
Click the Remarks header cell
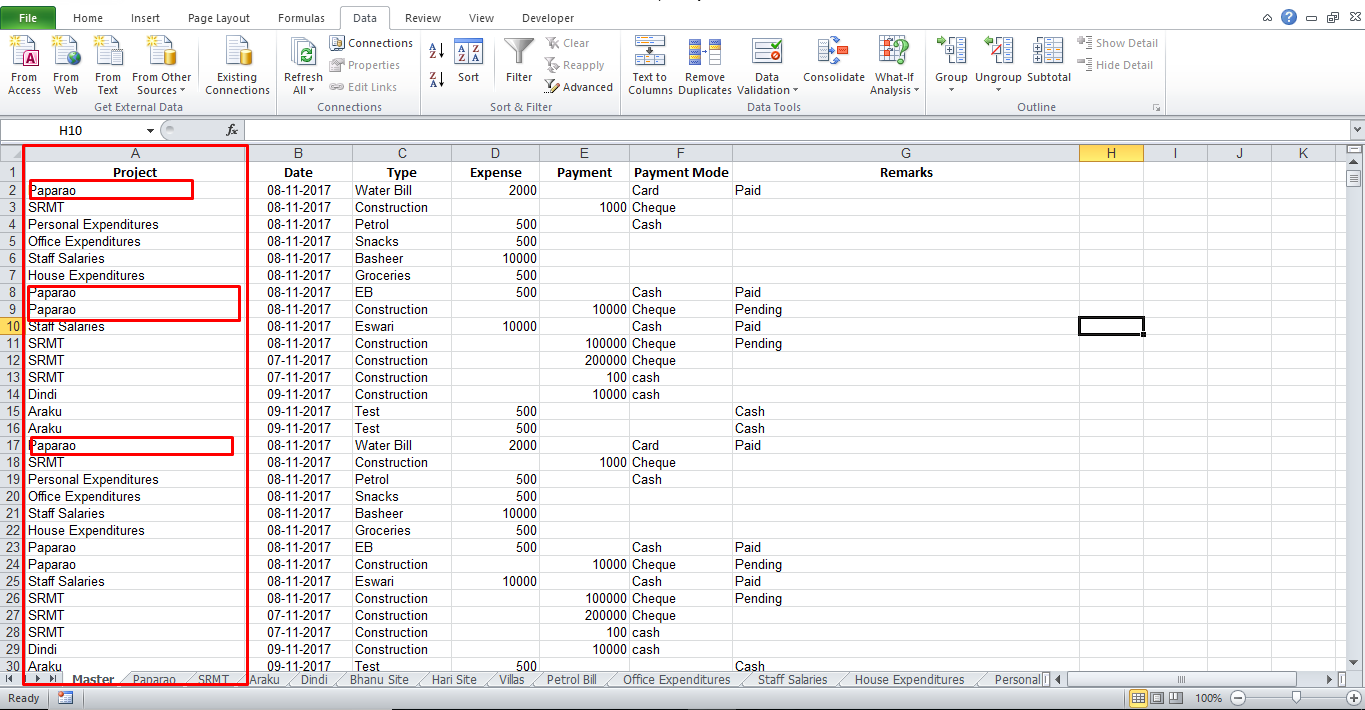click(906, 172)
